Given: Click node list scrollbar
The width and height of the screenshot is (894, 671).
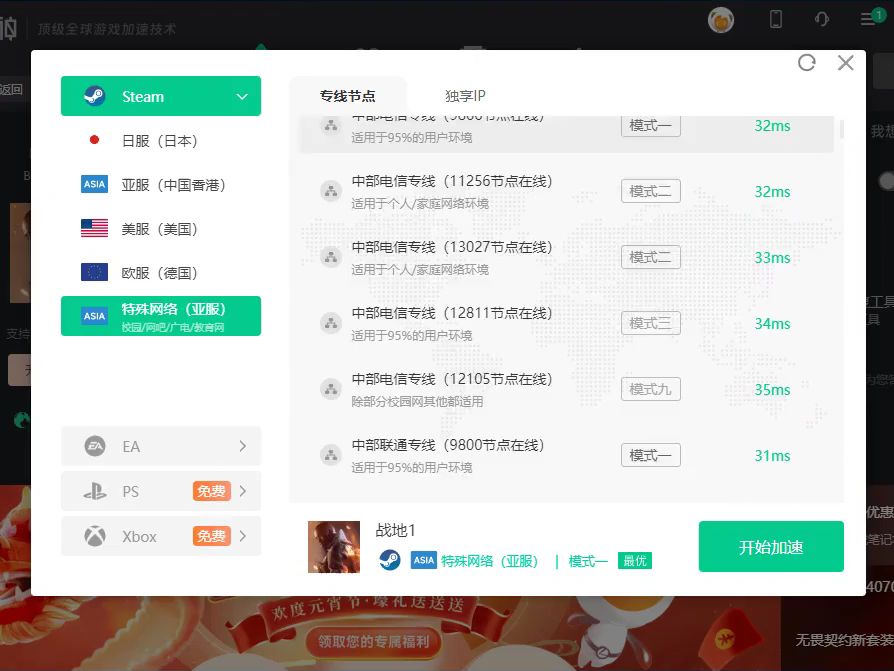Looking at the screenshot, I should tap(842, 128).
